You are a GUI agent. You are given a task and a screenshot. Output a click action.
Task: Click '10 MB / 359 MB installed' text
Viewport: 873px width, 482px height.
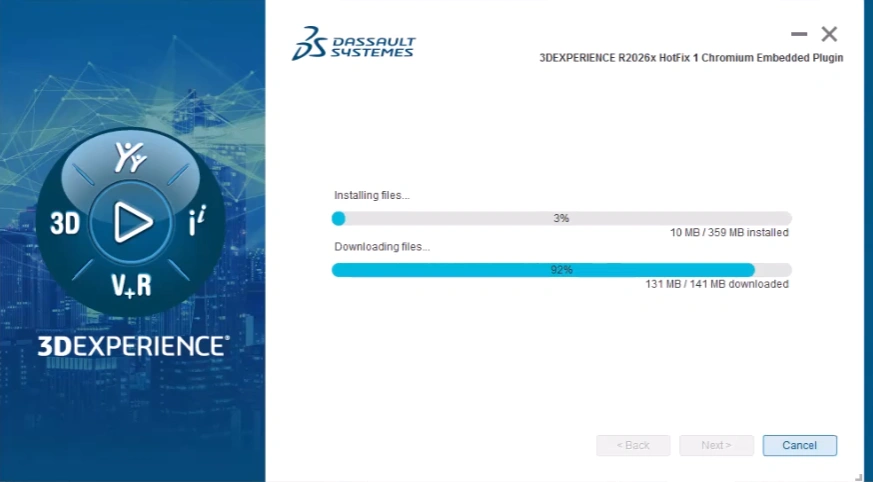729,233
